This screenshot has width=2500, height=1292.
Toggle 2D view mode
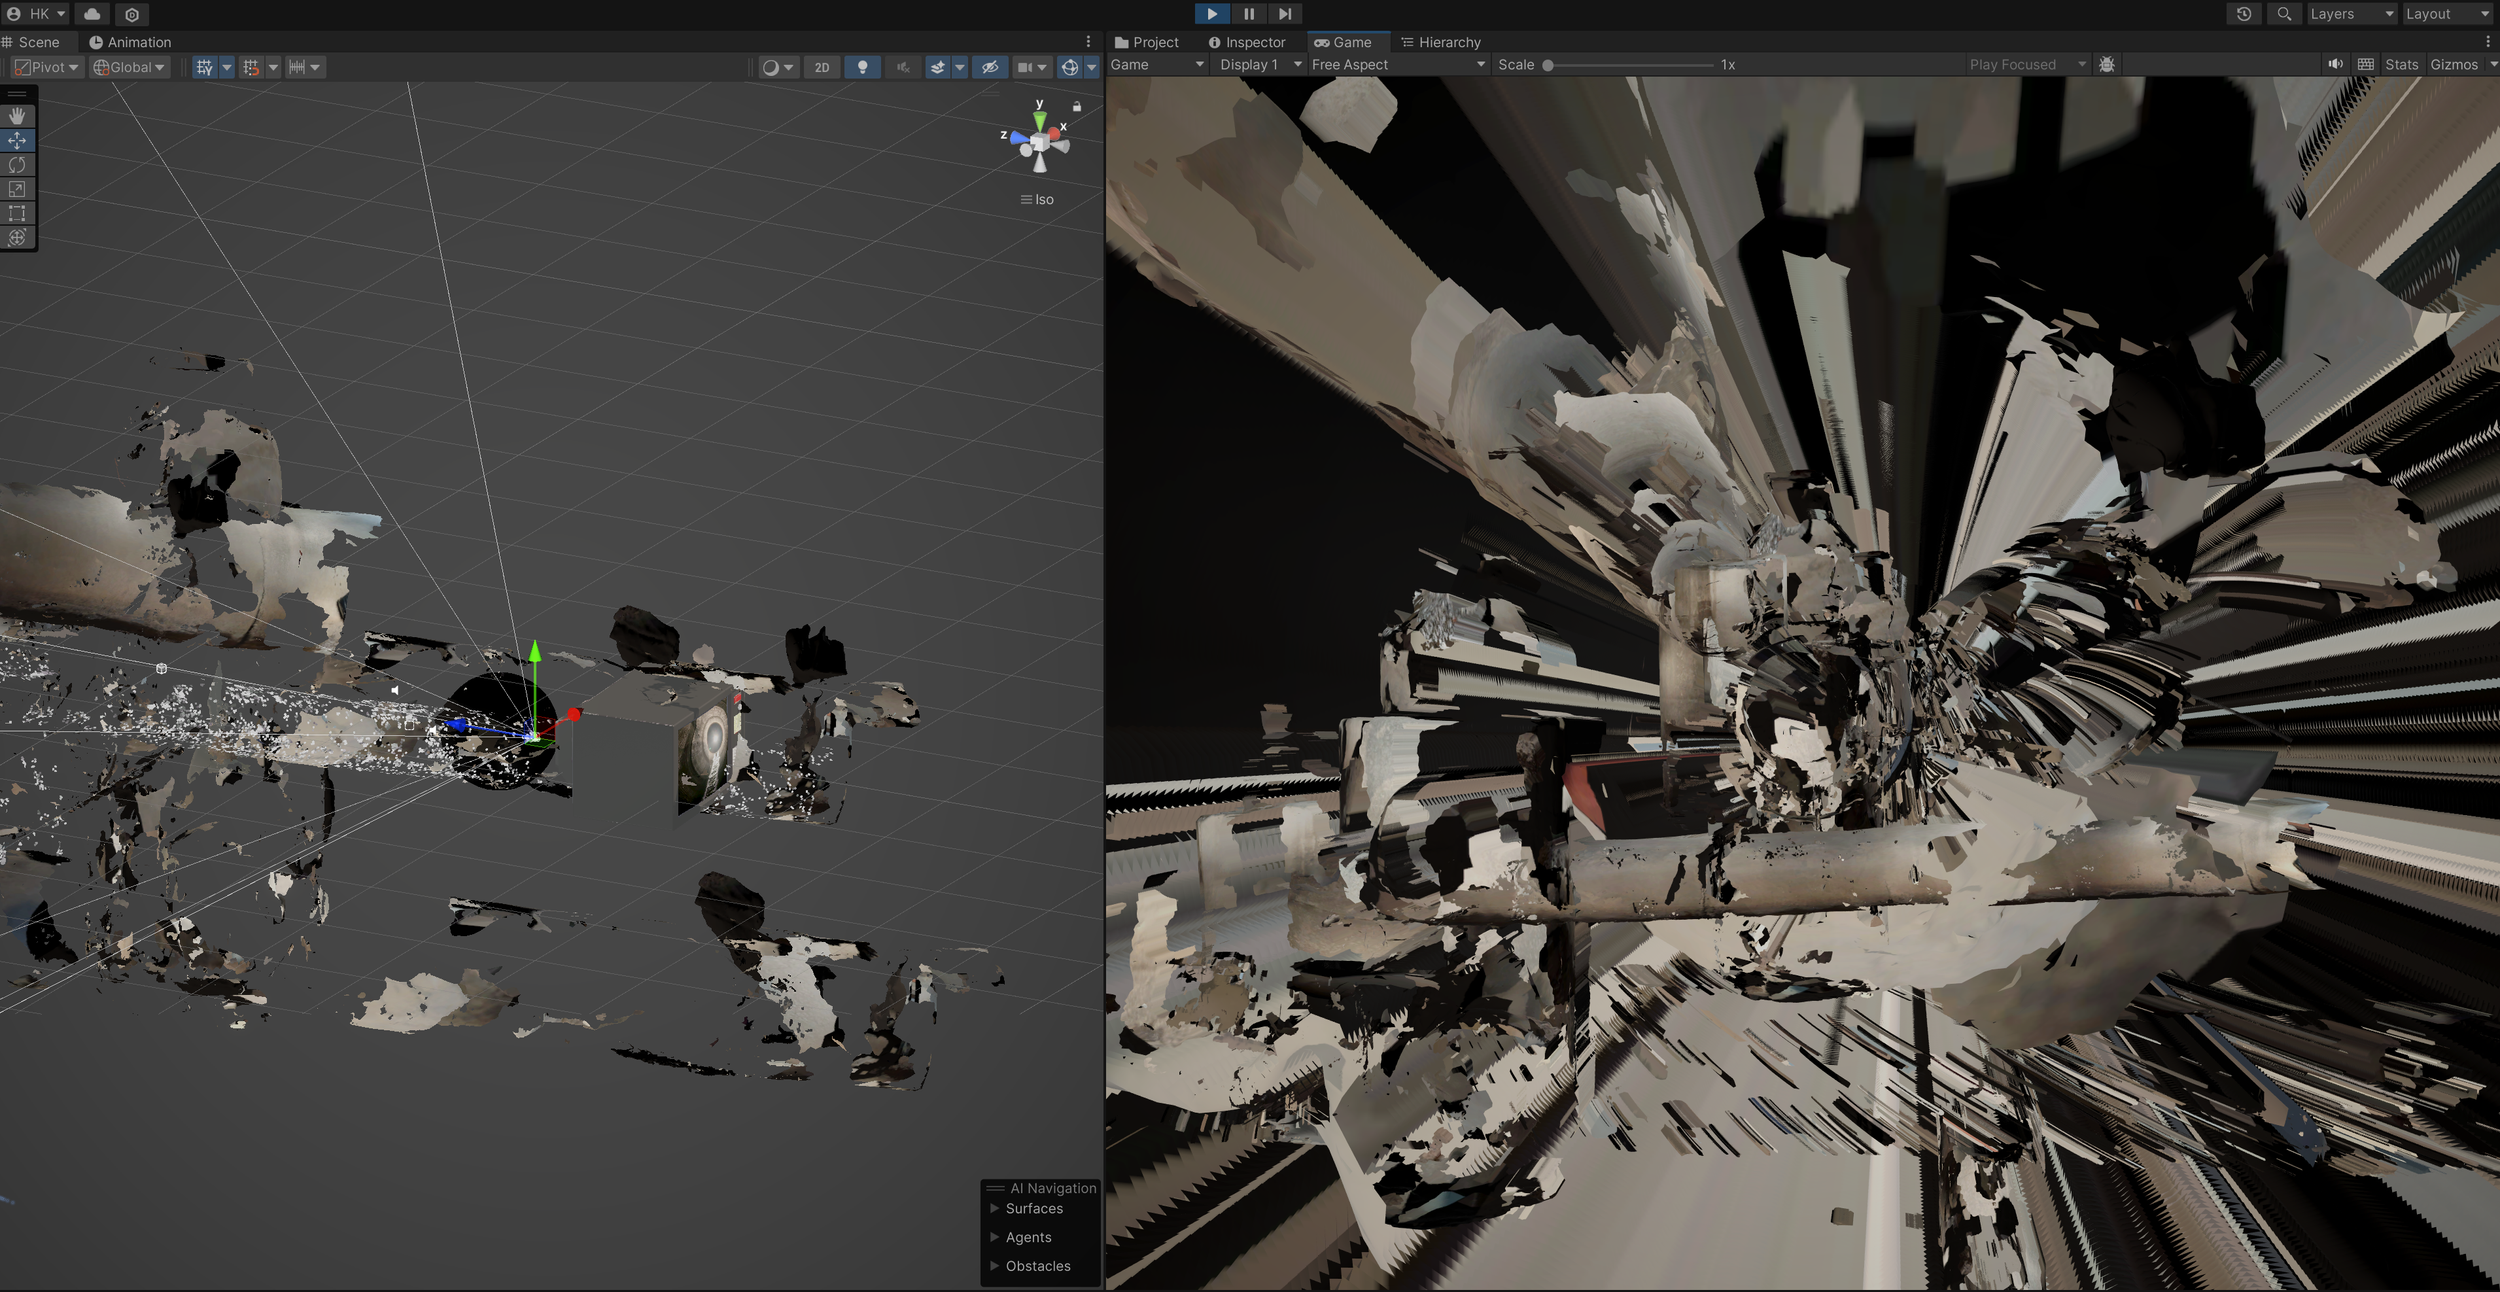click(x=822, y=67)
